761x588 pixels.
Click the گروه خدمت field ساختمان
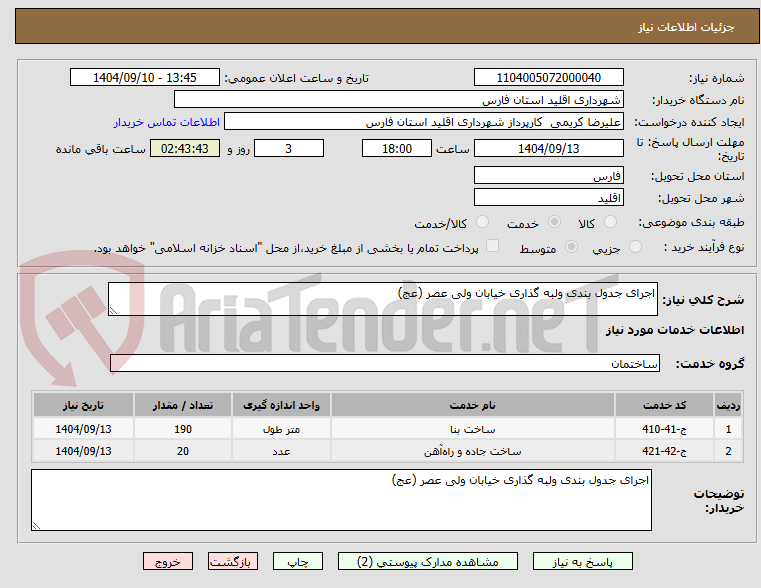point(384,363)
